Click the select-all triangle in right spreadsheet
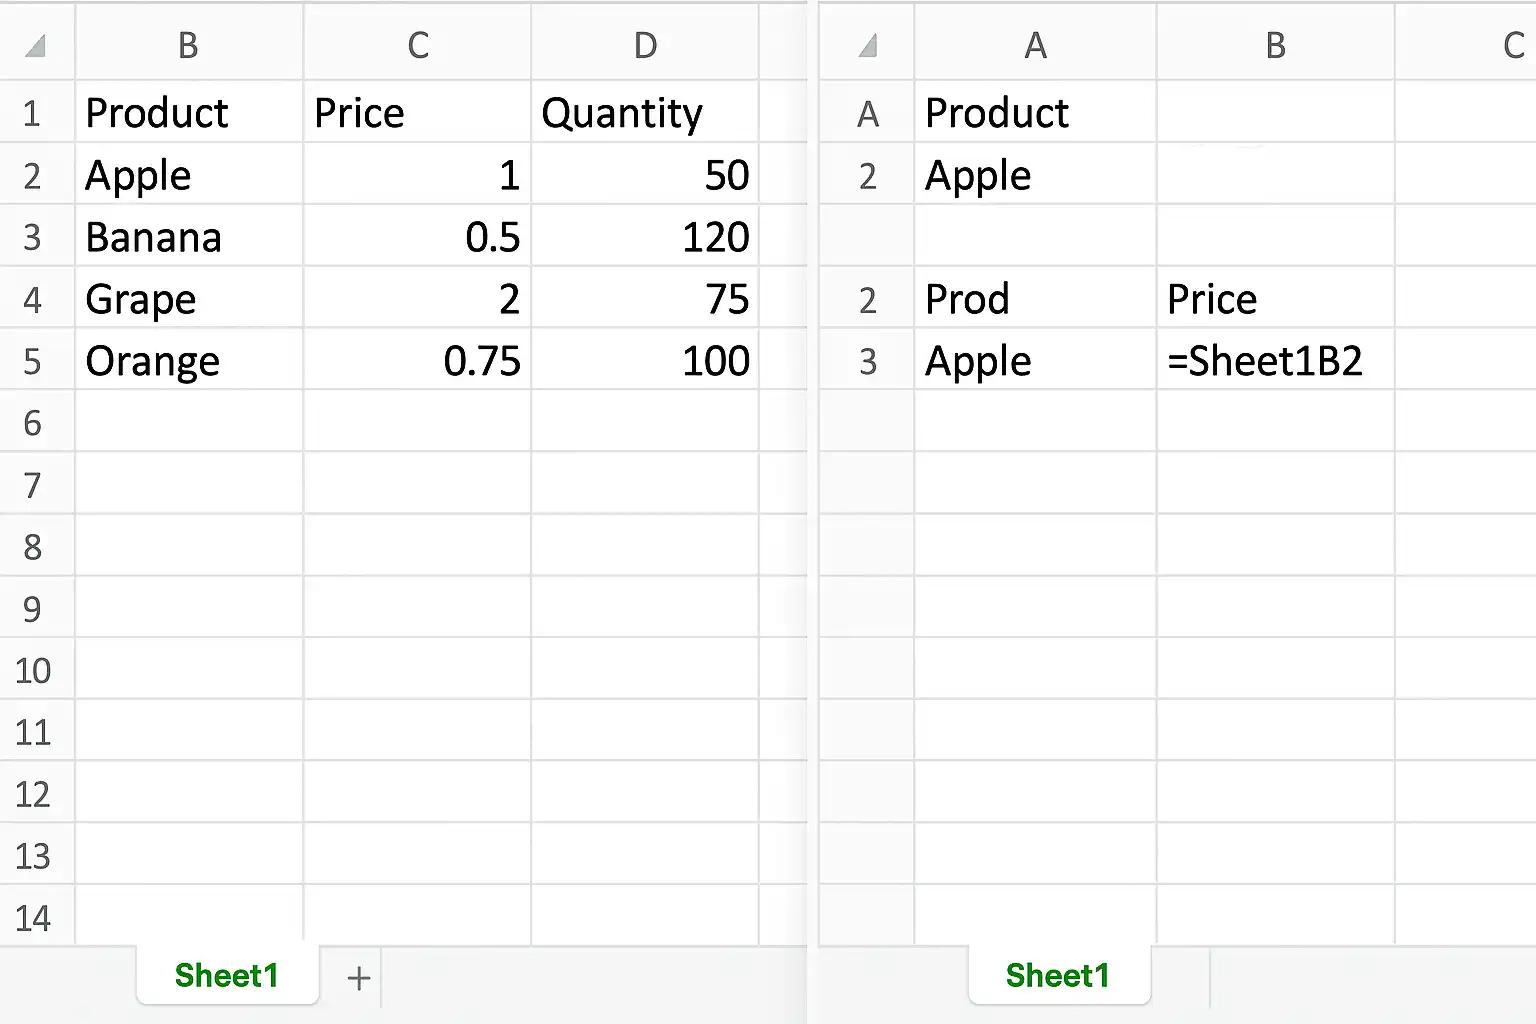1536x1024 pixels. point(867,45)
